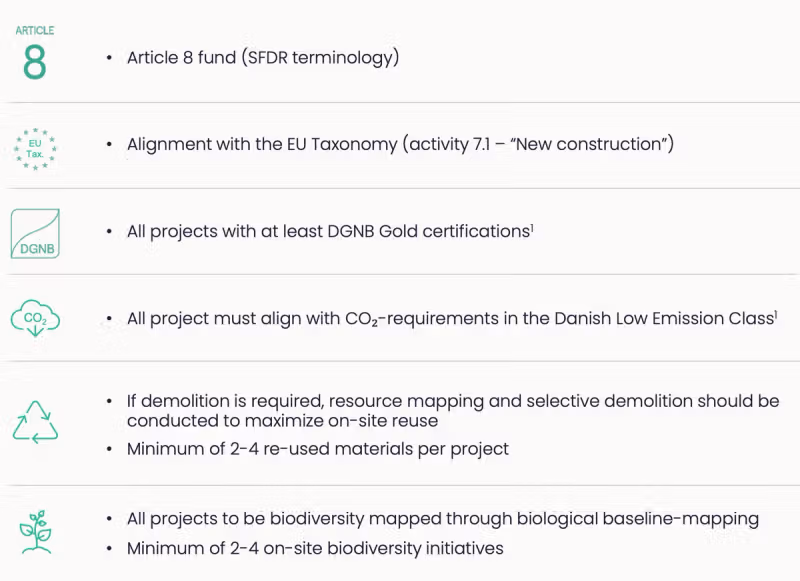Click the Article 8 number icon
800x581 pixels.
35,63
